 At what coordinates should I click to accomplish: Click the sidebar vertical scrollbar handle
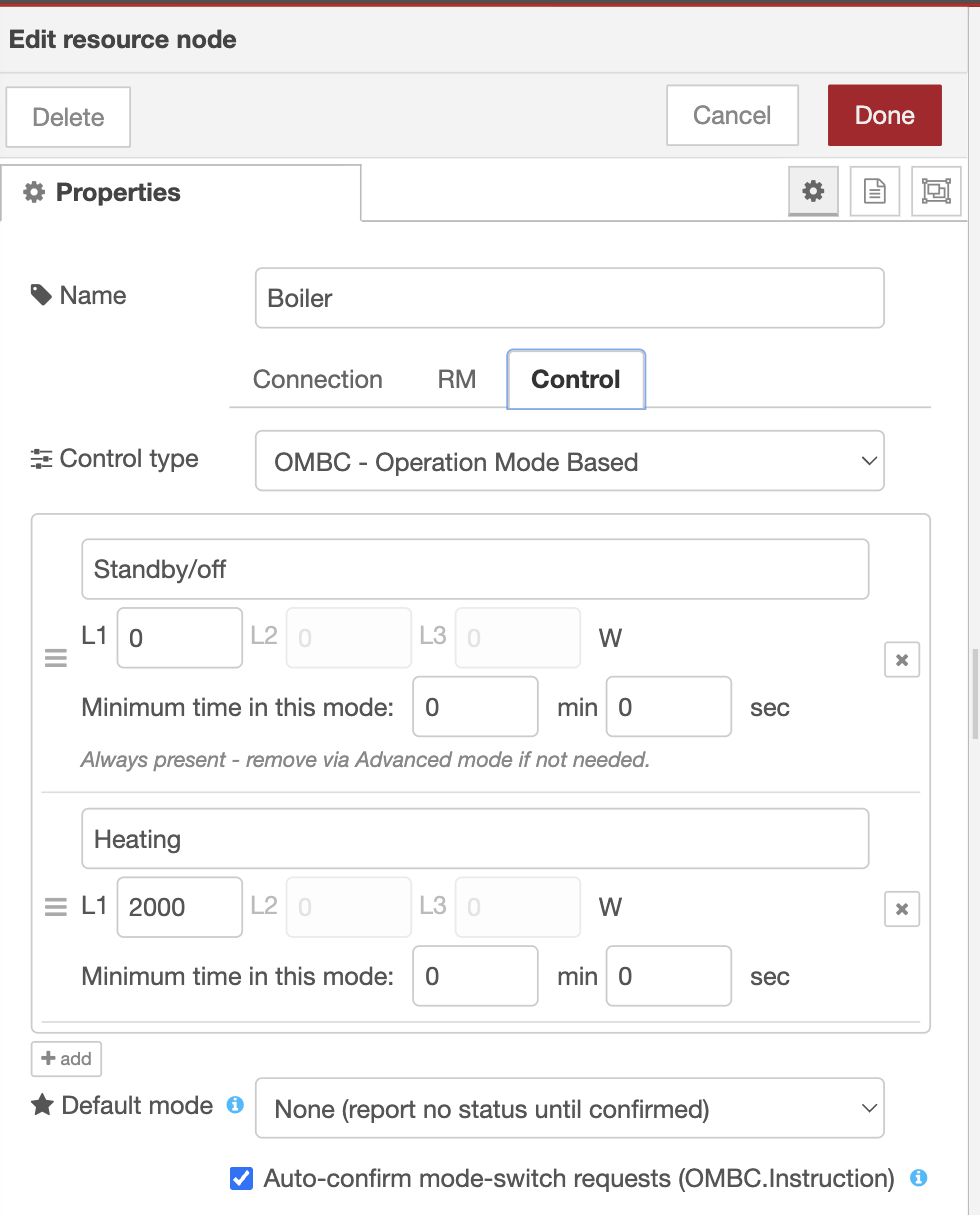click(976, 693)
